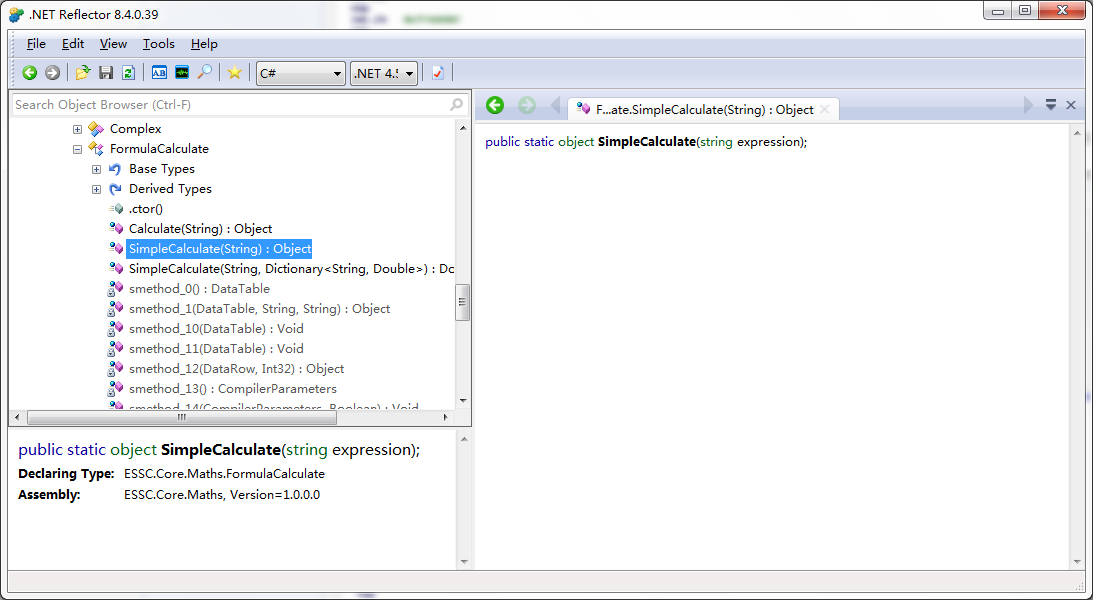Viewport: 1093px width, 600px height.
Task: Click the Base Types icon
Action: [x=115, y=169]
